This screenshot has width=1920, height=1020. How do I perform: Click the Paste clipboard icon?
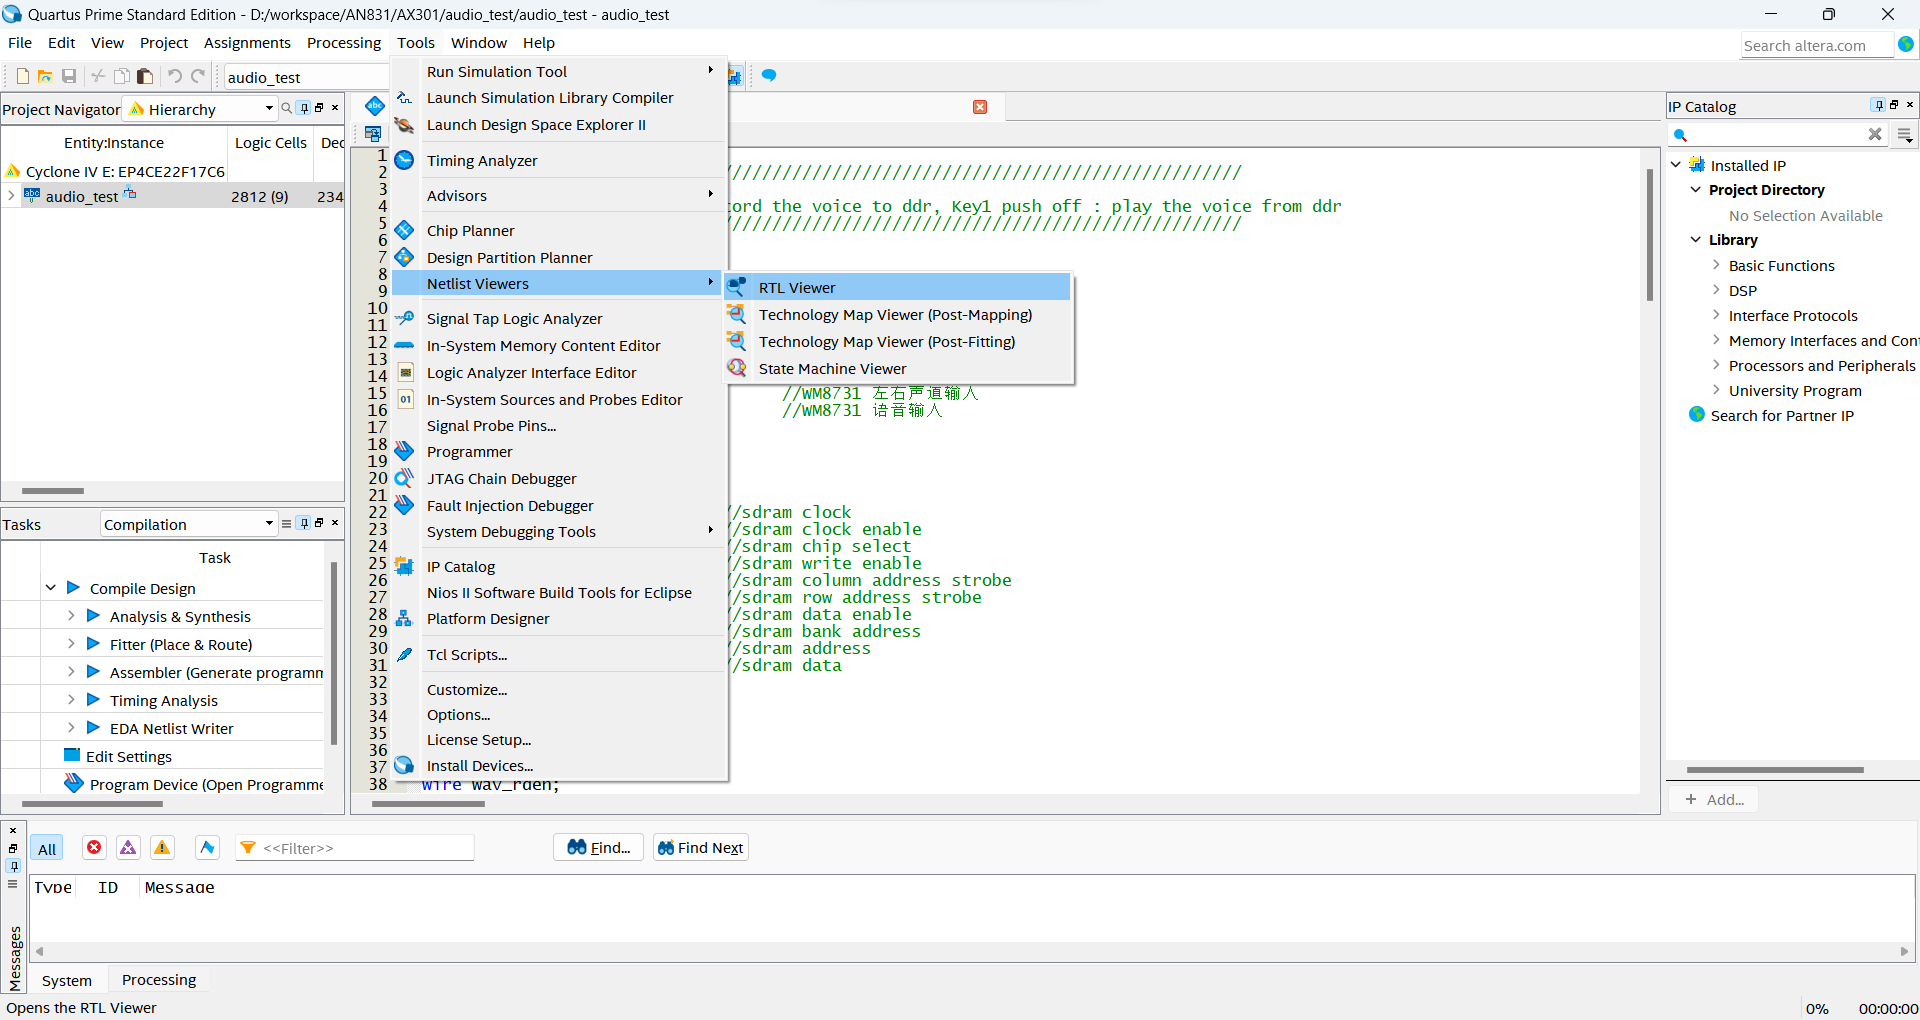click(145, 76)
